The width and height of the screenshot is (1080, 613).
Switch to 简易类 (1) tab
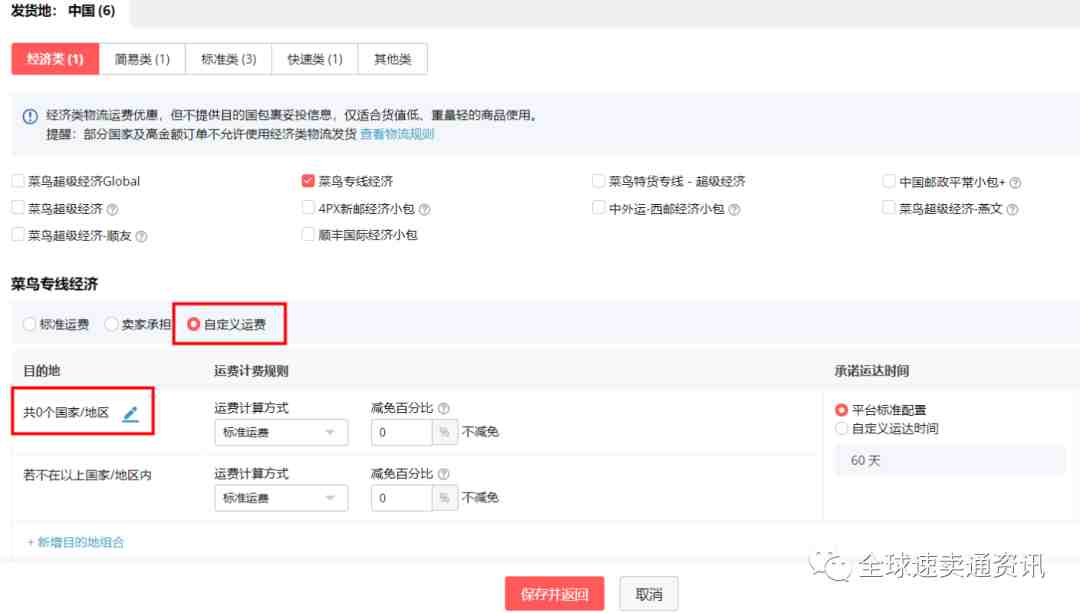coord(142,59)
